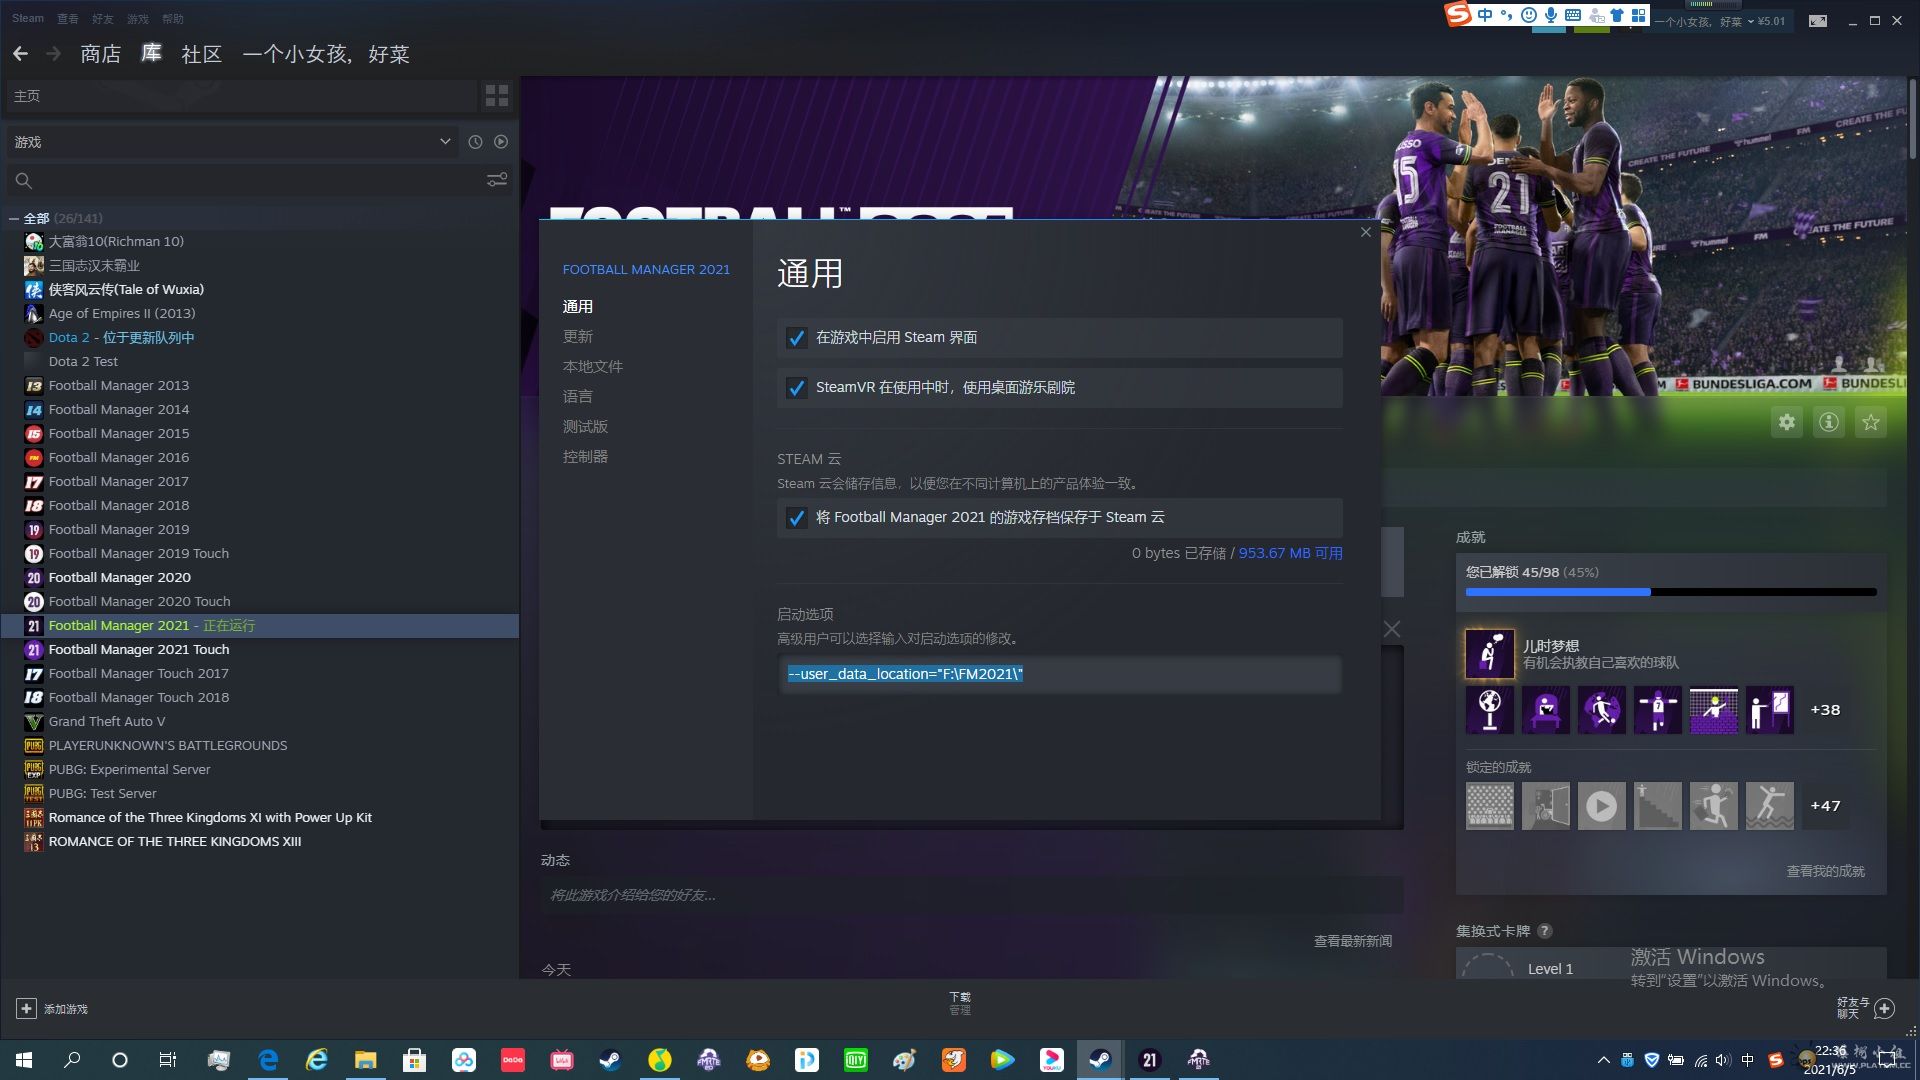This screenshot has height=1080, width=1920.
Task: Uncheck Steam Cloud save for Football Manager 2021
Action: (x=796, y=518)
